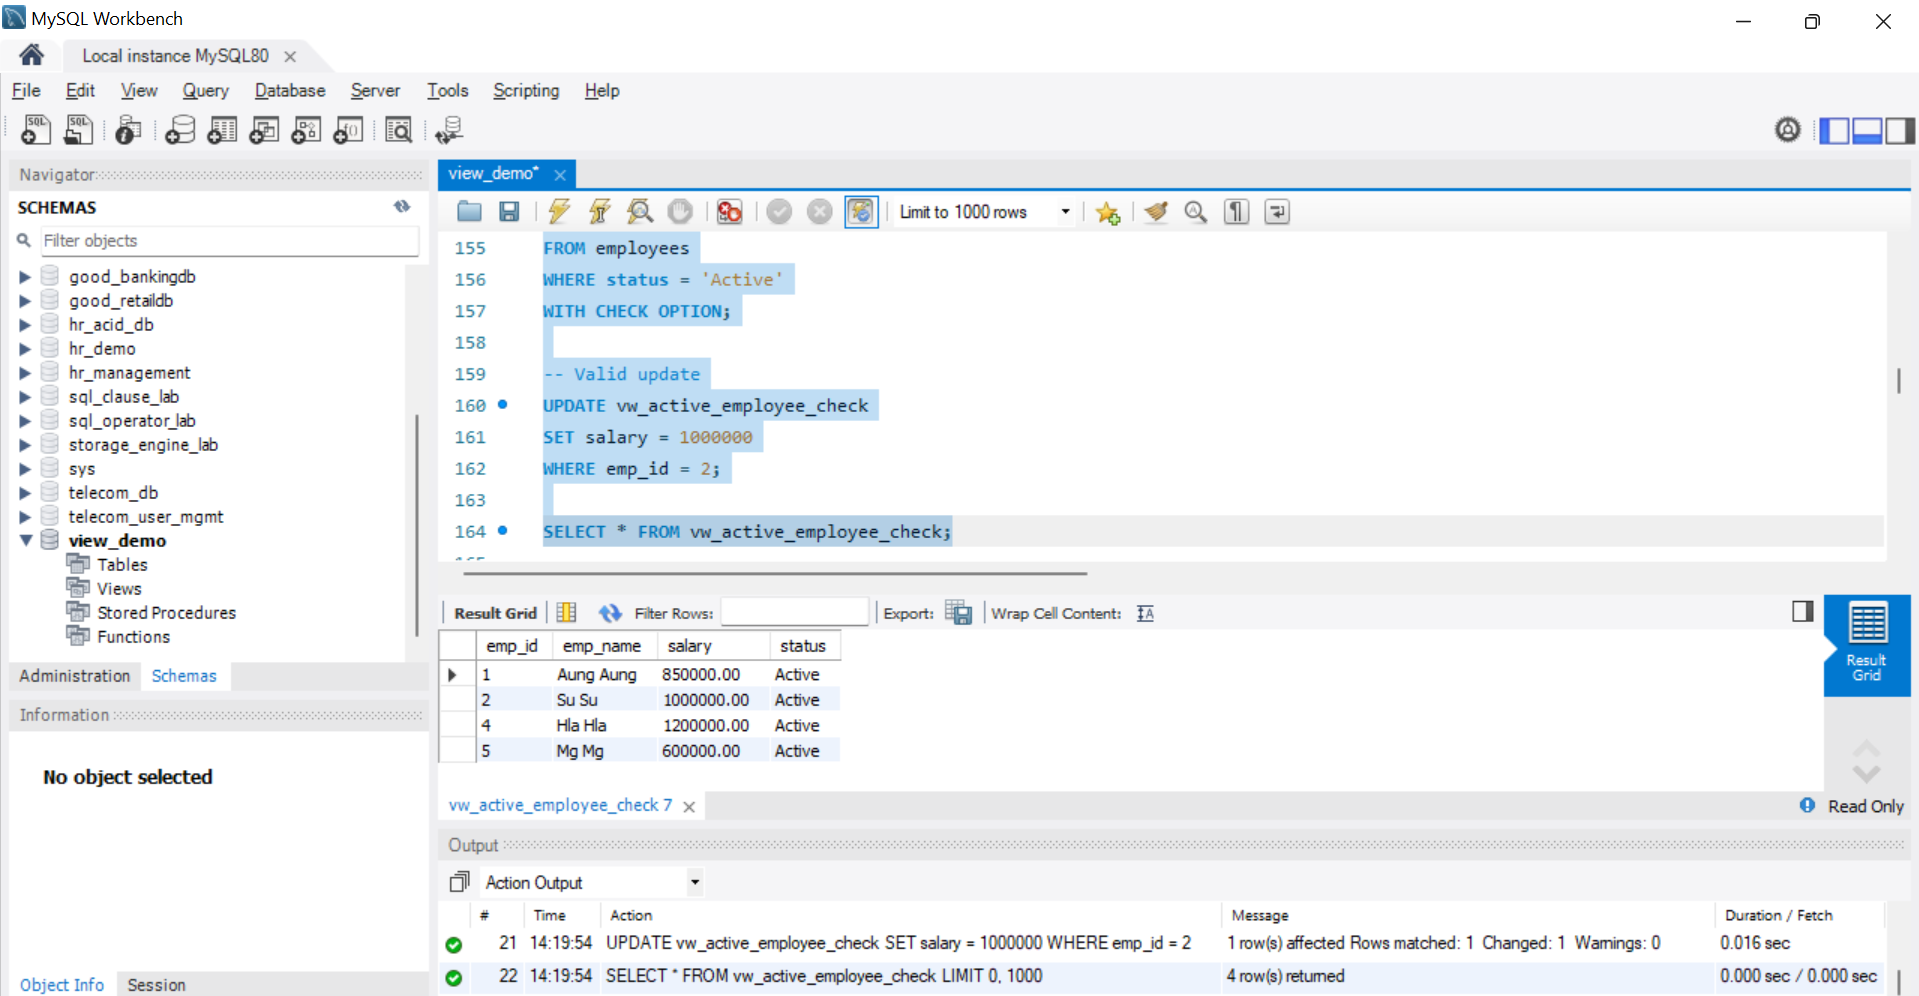Screen dimensions: 1919x996
Task: Expand good_bankingdb schema
Action: [25, 277]
